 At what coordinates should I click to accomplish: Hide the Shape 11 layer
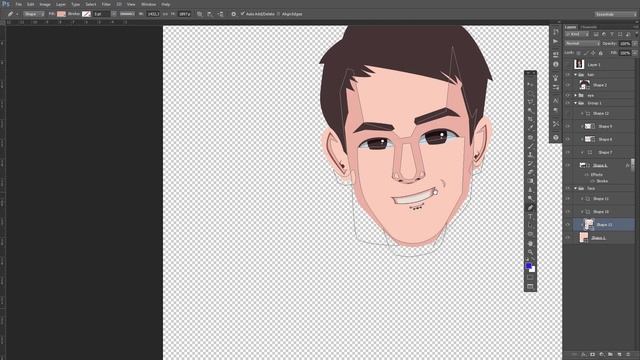[568, 199]
